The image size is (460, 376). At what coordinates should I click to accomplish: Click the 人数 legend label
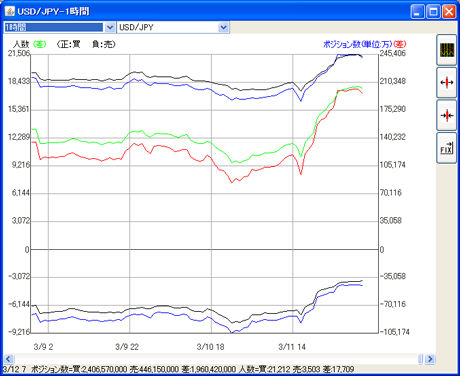[x=21, y=44]
